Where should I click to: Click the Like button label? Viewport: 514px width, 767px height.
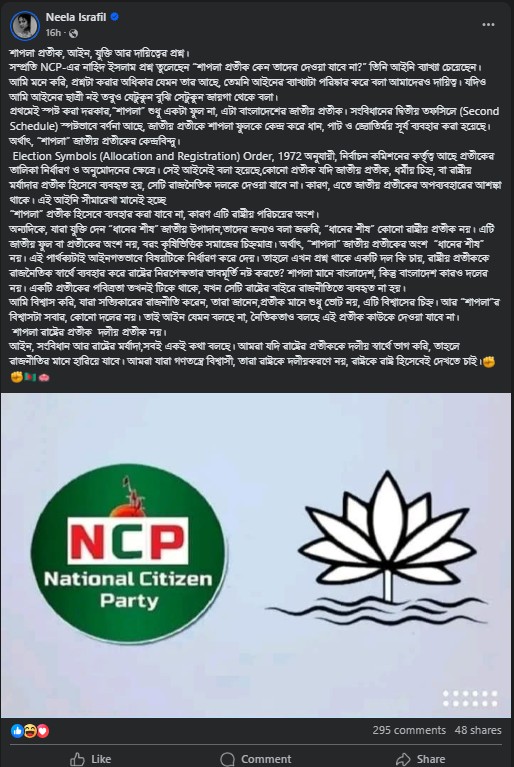click(101, 759)
